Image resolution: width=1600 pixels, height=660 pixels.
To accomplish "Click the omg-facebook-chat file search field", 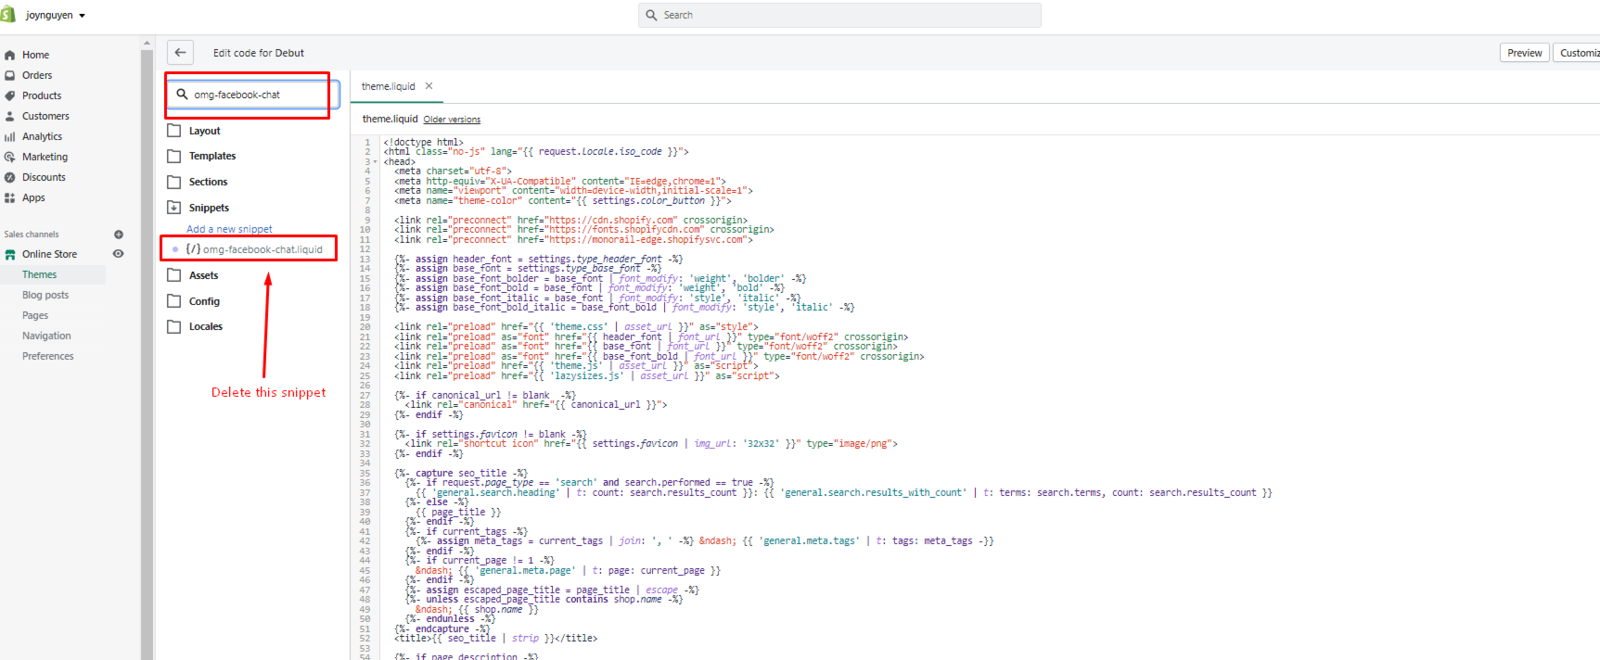I will (255, 95).
